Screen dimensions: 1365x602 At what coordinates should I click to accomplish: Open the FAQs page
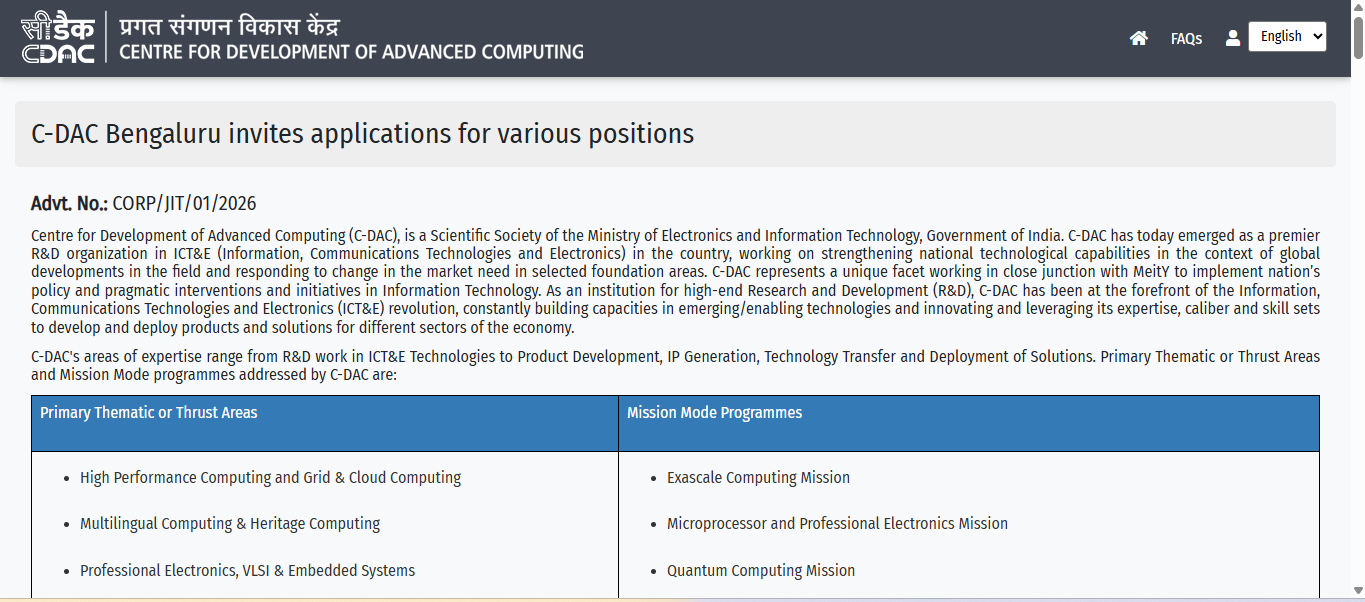tap(1186, 38)
